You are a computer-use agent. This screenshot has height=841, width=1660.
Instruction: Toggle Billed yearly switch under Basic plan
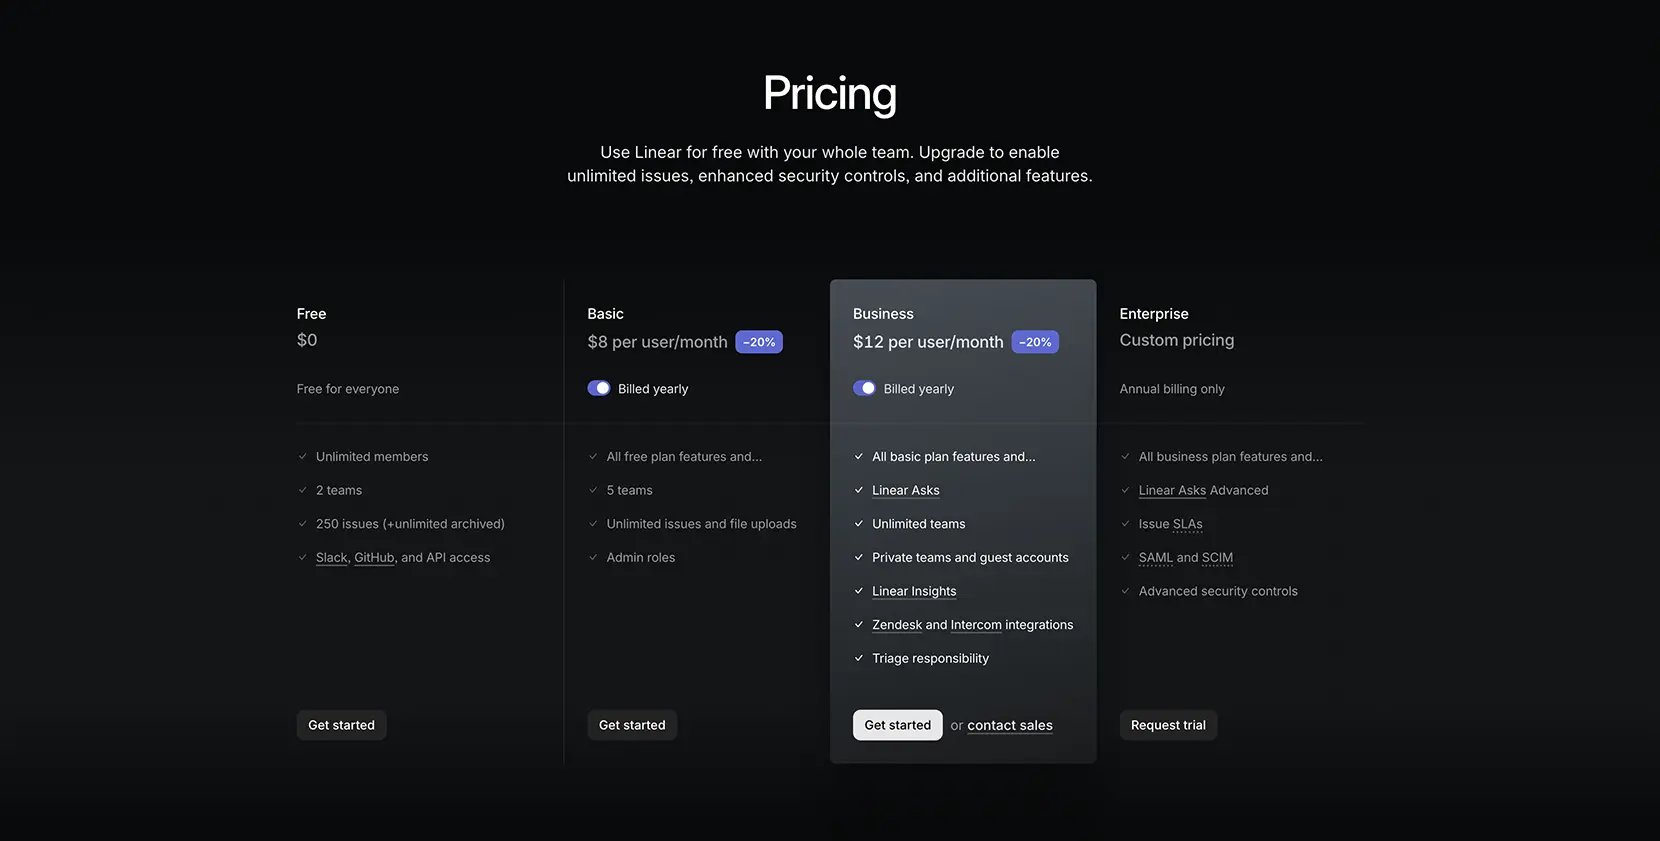[x=599, y=388]
